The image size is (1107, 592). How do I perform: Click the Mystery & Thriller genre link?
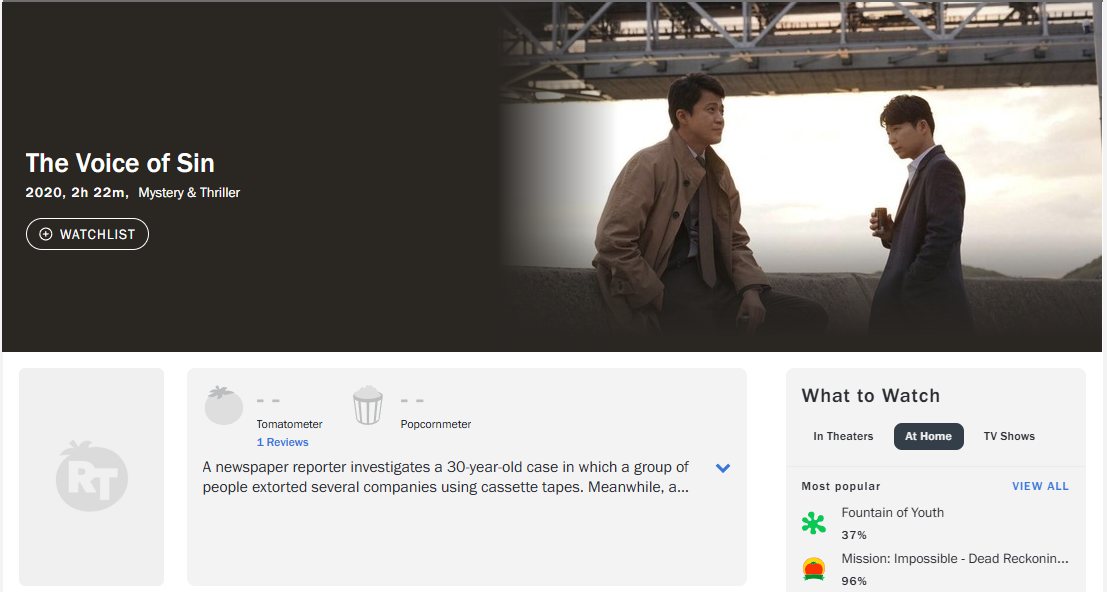click(x=189, y=193)
